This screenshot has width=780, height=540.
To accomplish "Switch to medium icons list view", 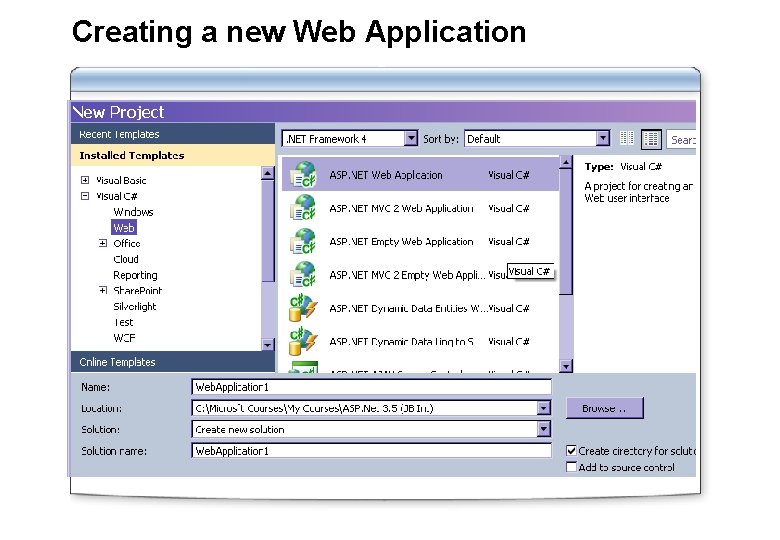I will (x=651, y=139).
